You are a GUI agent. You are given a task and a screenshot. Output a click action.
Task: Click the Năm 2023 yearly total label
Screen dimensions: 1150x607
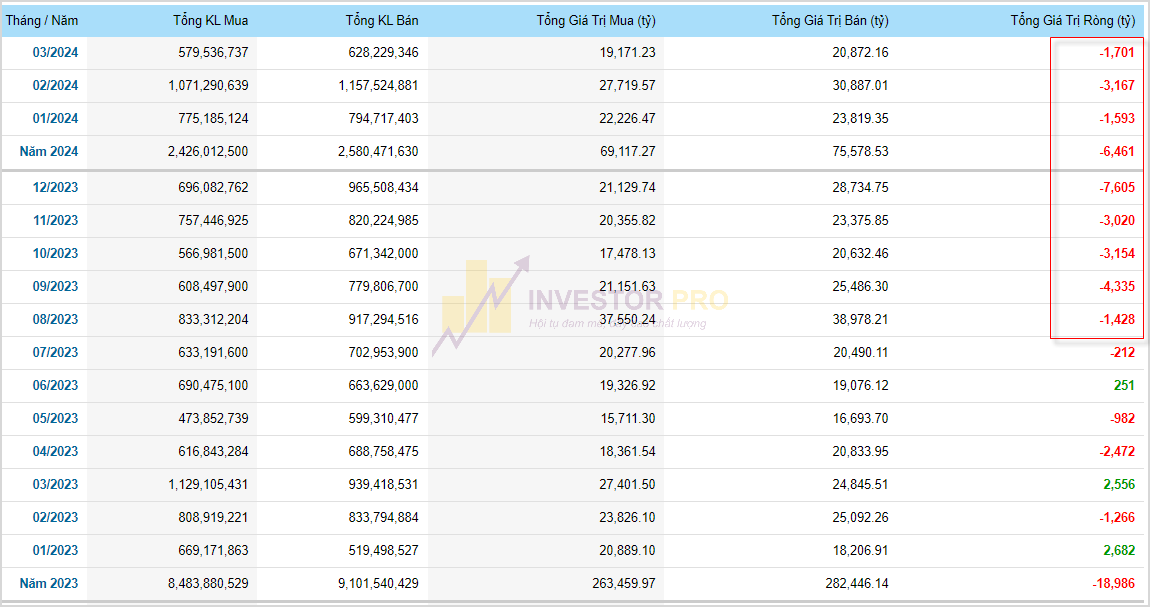pos(49,583)
